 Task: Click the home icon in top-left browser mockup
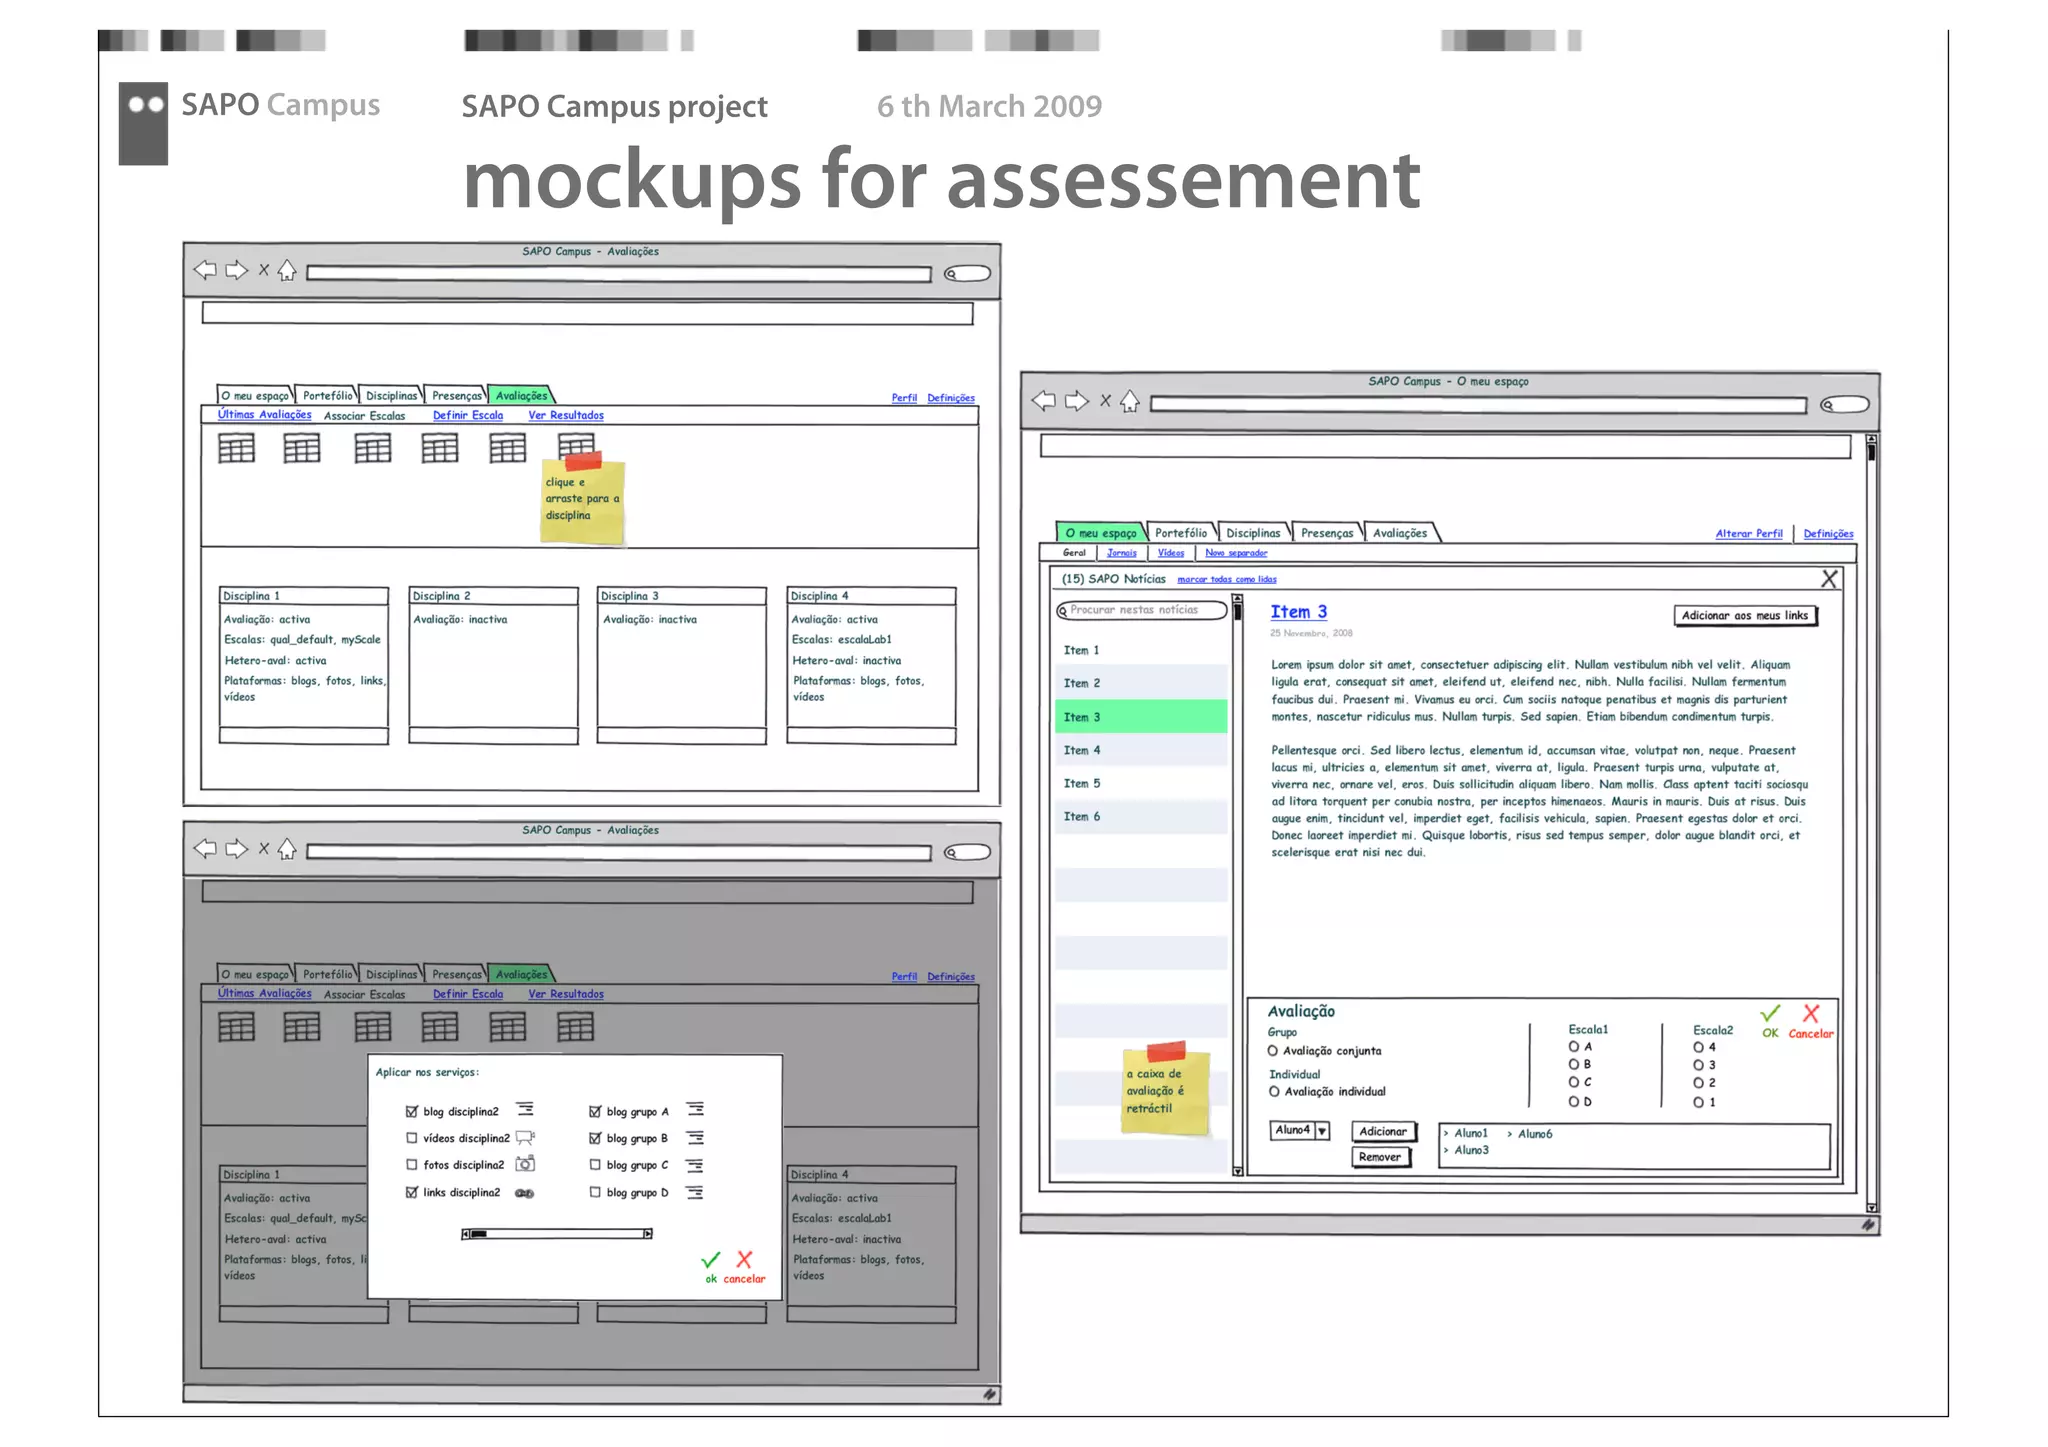click(x=287, y=270)
